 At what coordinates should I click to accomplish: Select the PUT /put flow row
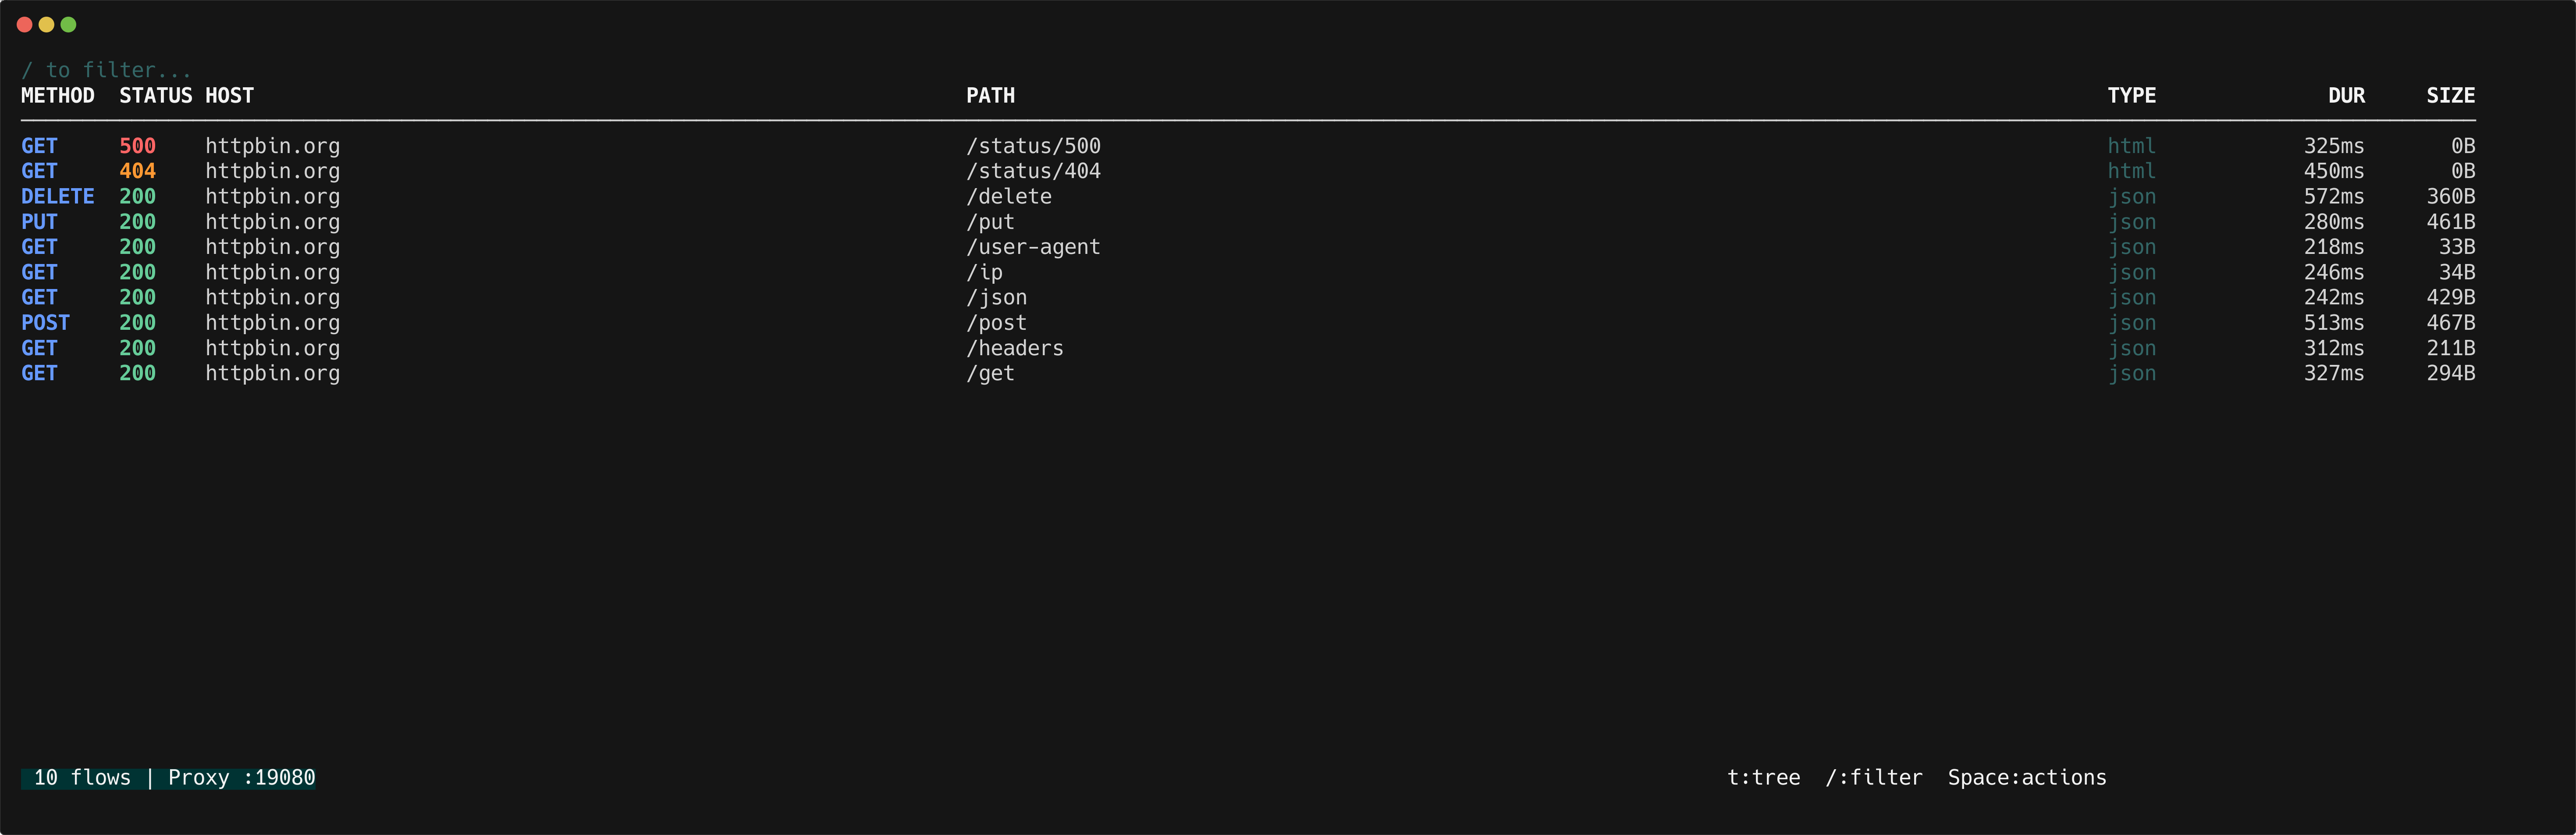pos(600,222)
